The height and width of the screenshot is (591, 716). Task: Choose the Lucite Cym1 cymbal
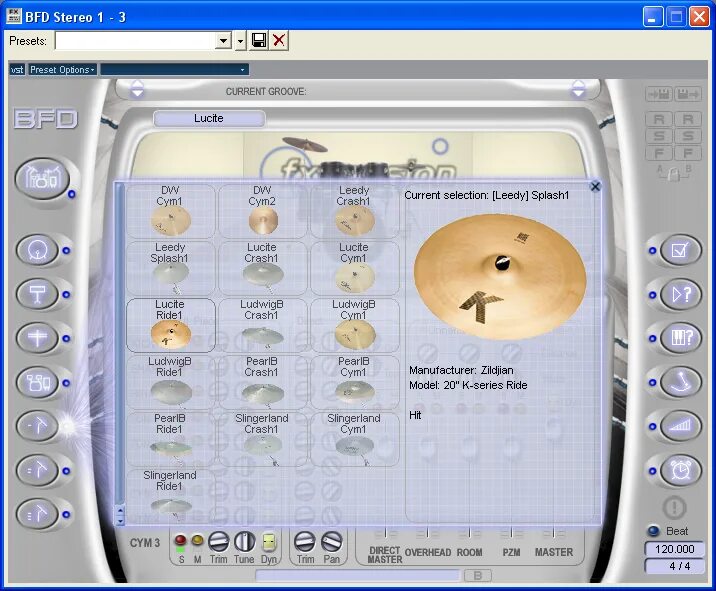354,268
